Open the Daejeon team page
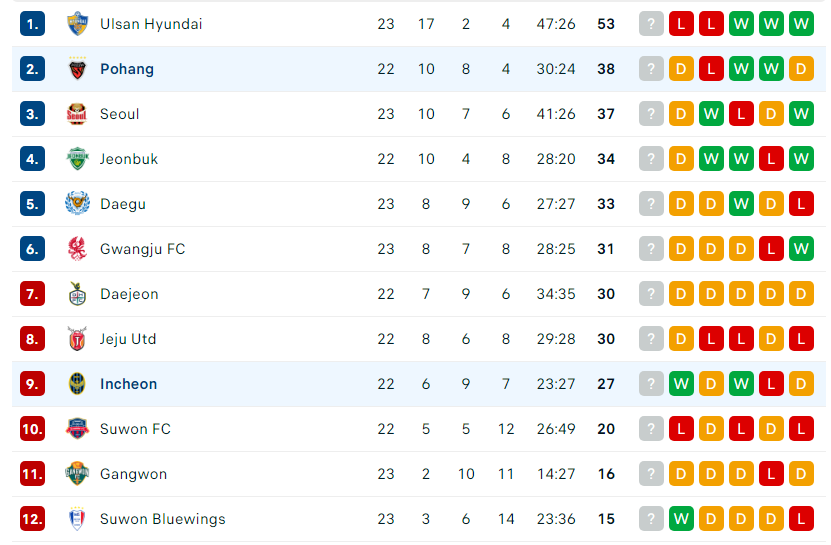Image resolution: width=831 pixels, height=545 pixels. (129, 294)
